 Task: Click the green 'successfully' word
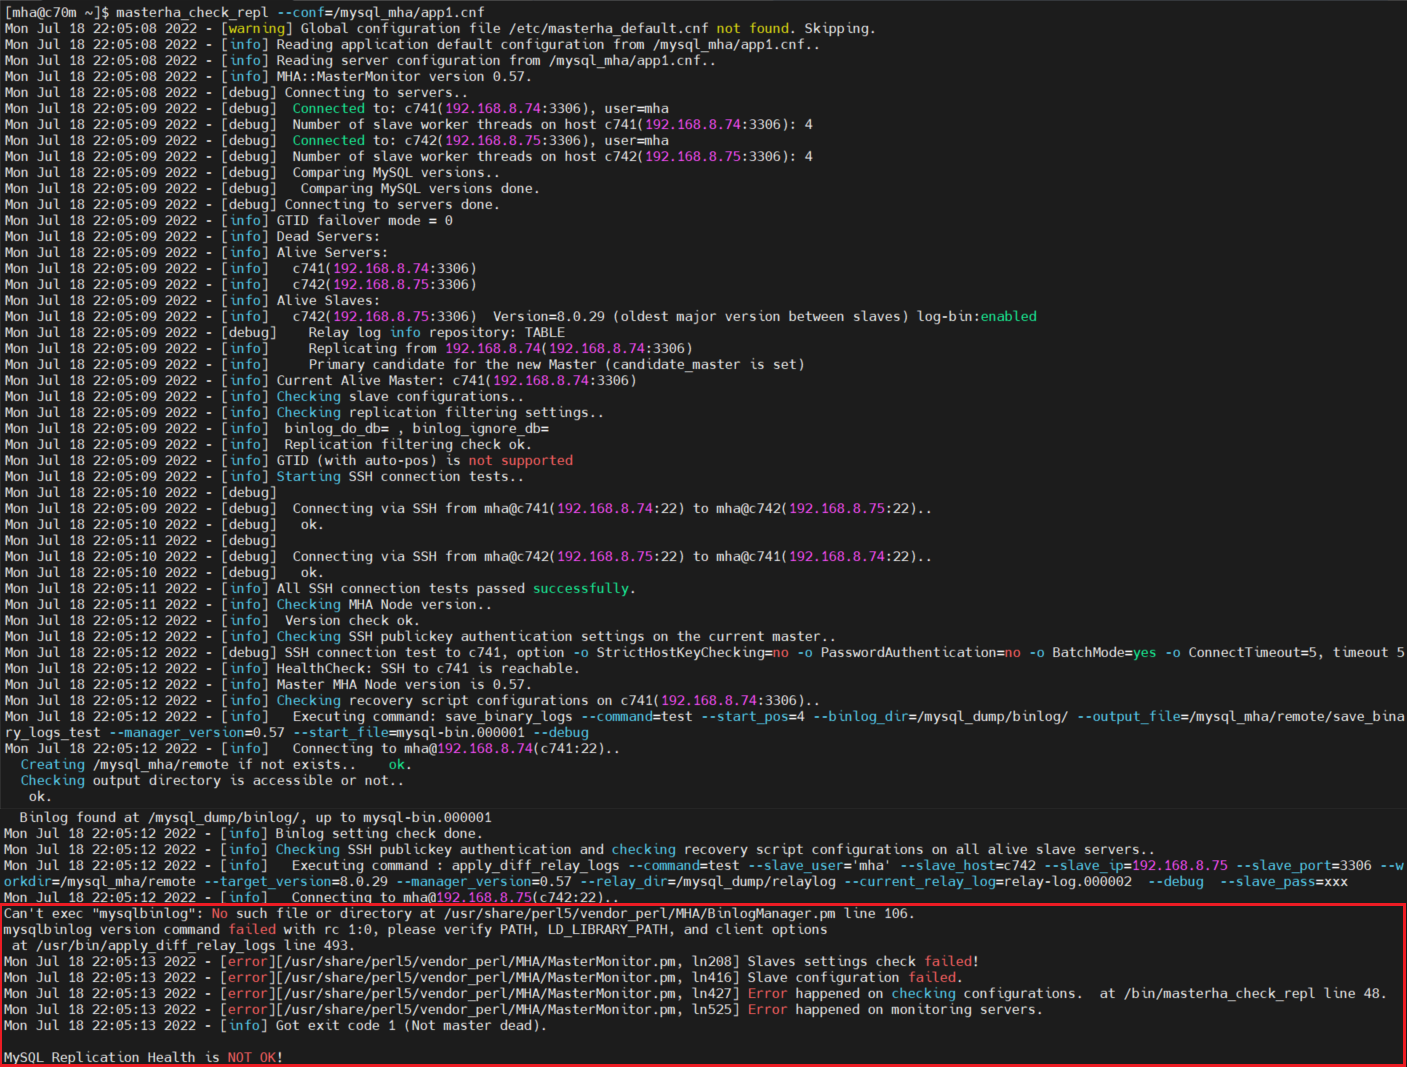pos(580,588)
